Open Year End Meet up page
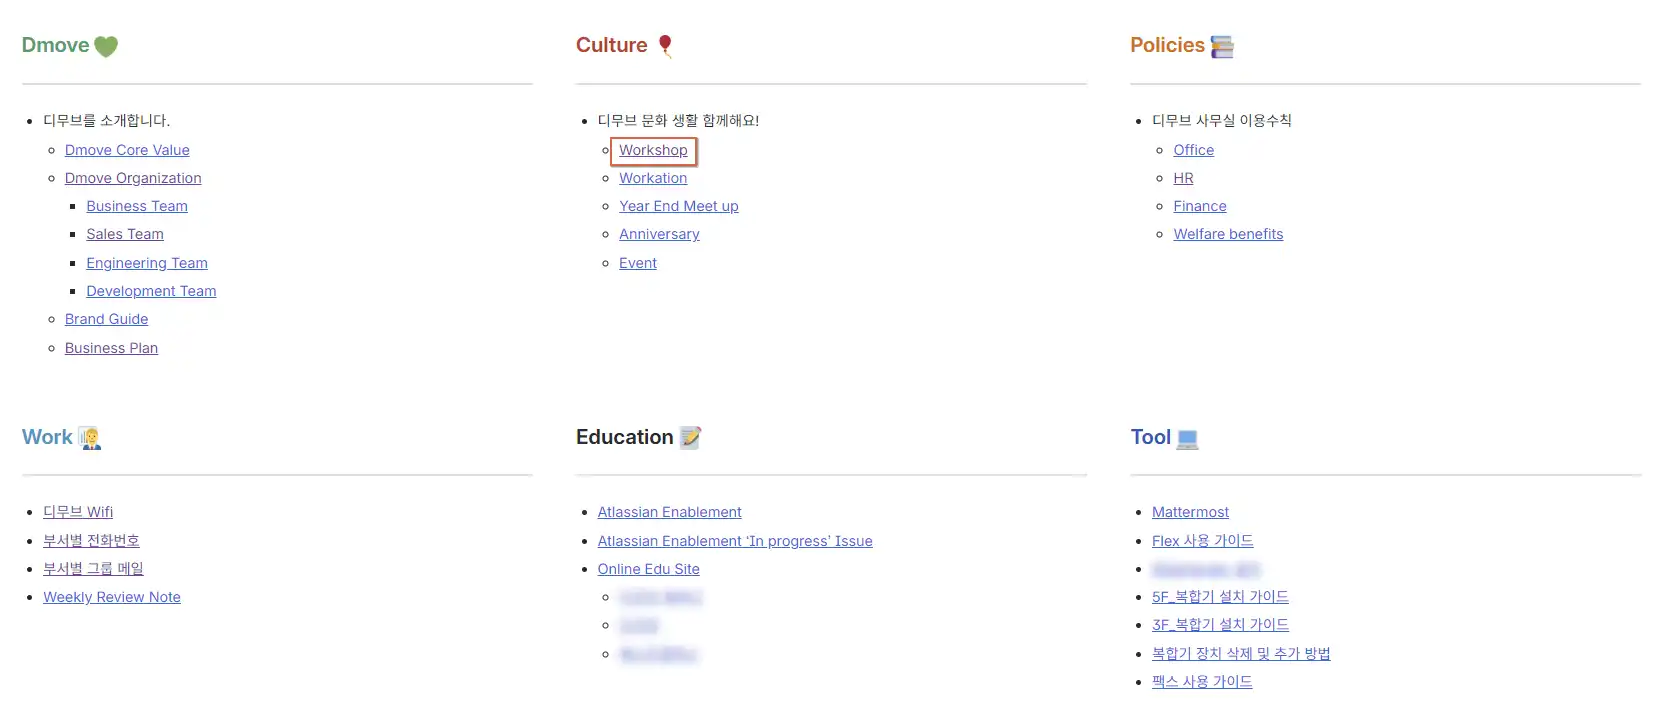Screen dimensions: 1657x710 [x=679, y=206]
